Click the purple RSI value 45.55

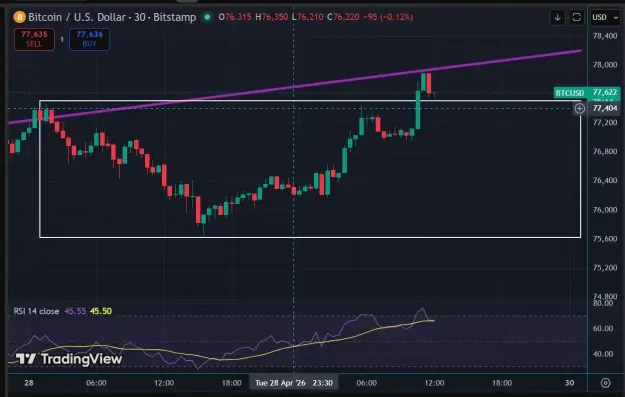pos(75,311)
